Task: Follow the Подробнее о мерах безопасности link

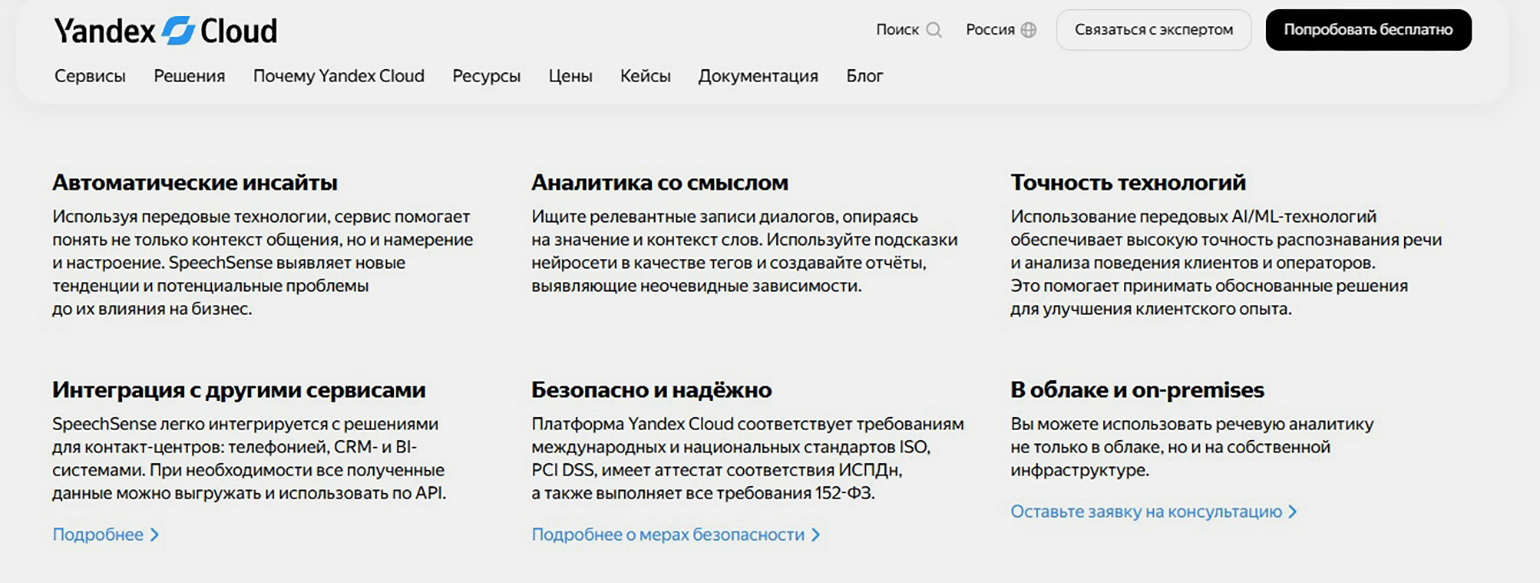Action: pyautogui.click(x=668, y=535)
